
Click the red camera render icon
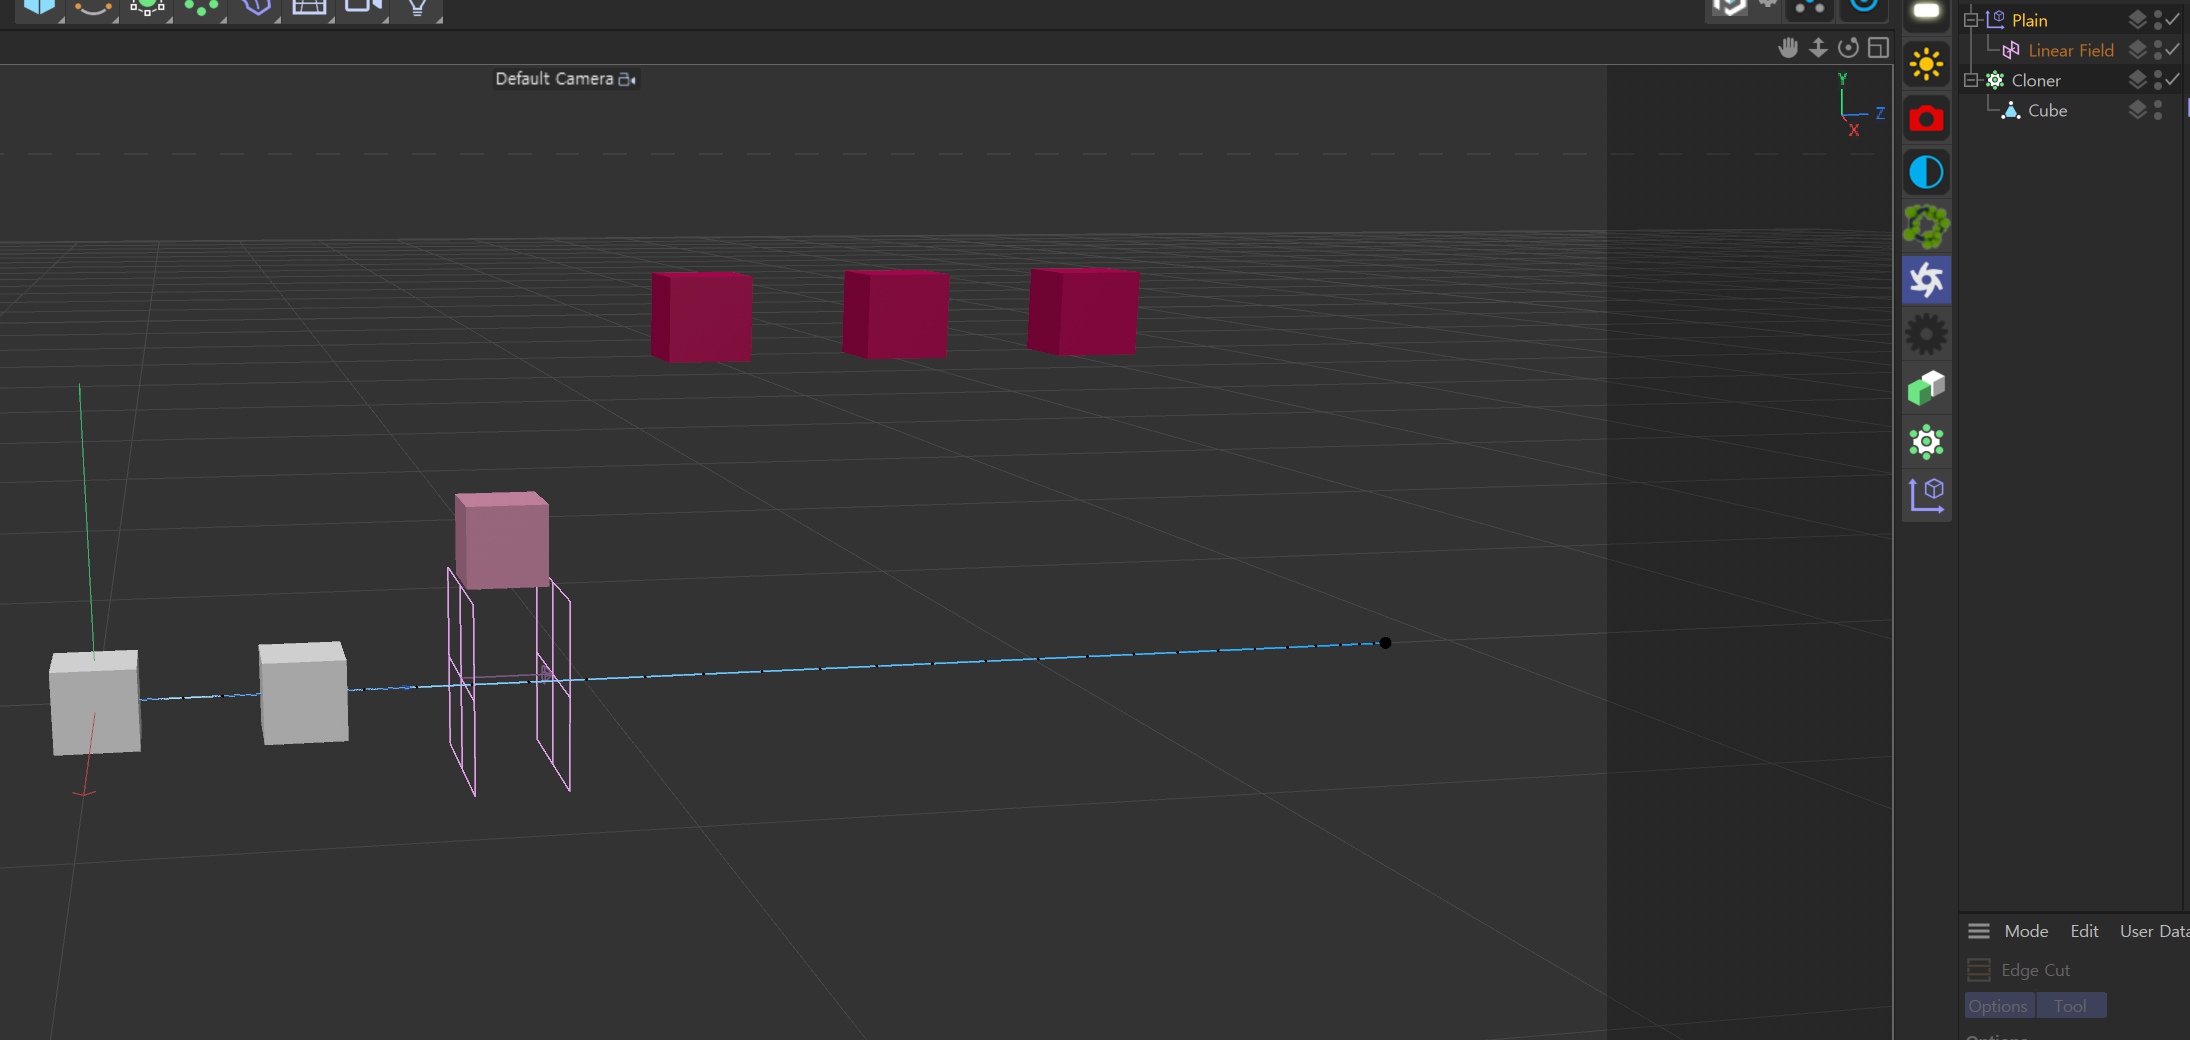(1926, 119)
